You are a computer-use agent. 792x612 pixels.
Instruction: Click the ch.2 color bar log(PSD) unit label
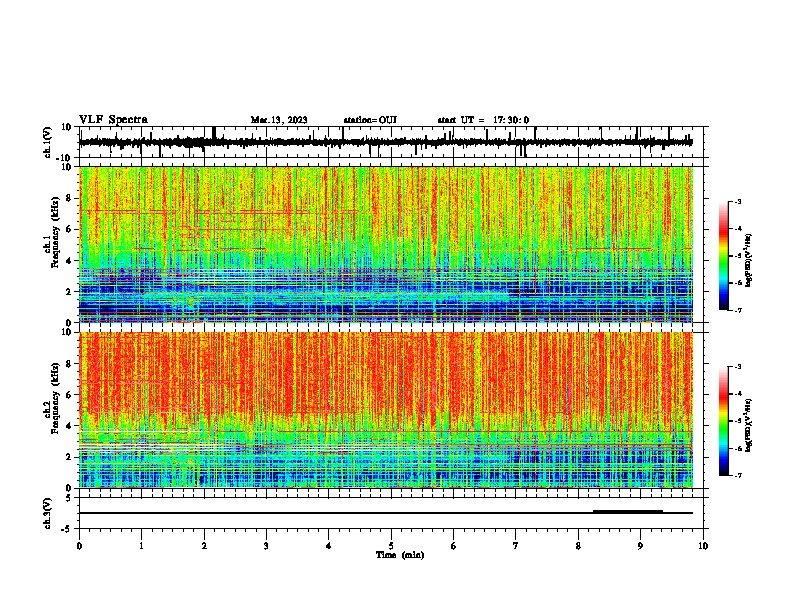(x=748, y=425)
